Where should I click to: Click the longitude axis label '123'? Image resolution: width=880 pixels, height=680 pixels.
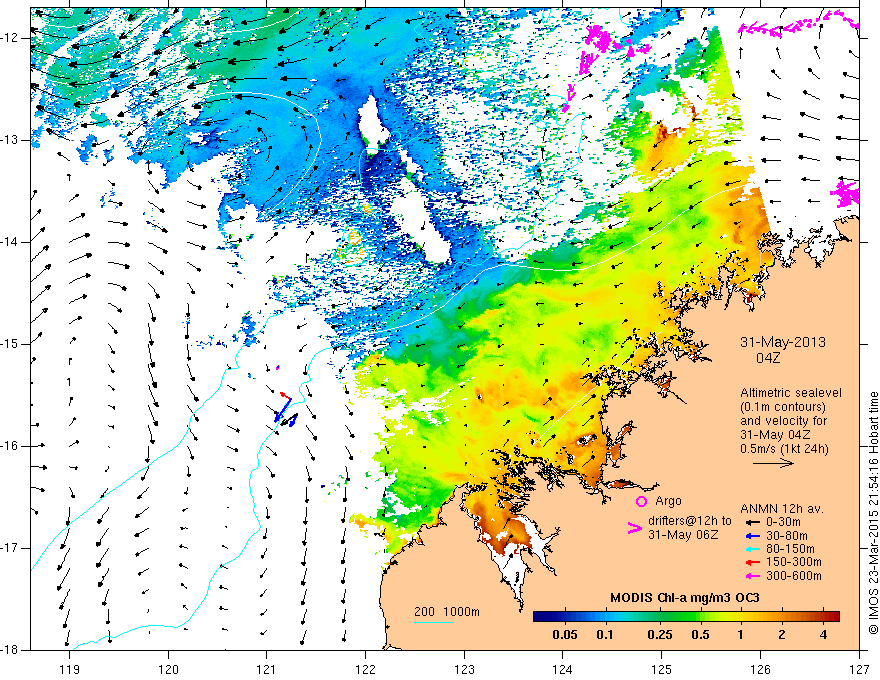coord(464,669)
